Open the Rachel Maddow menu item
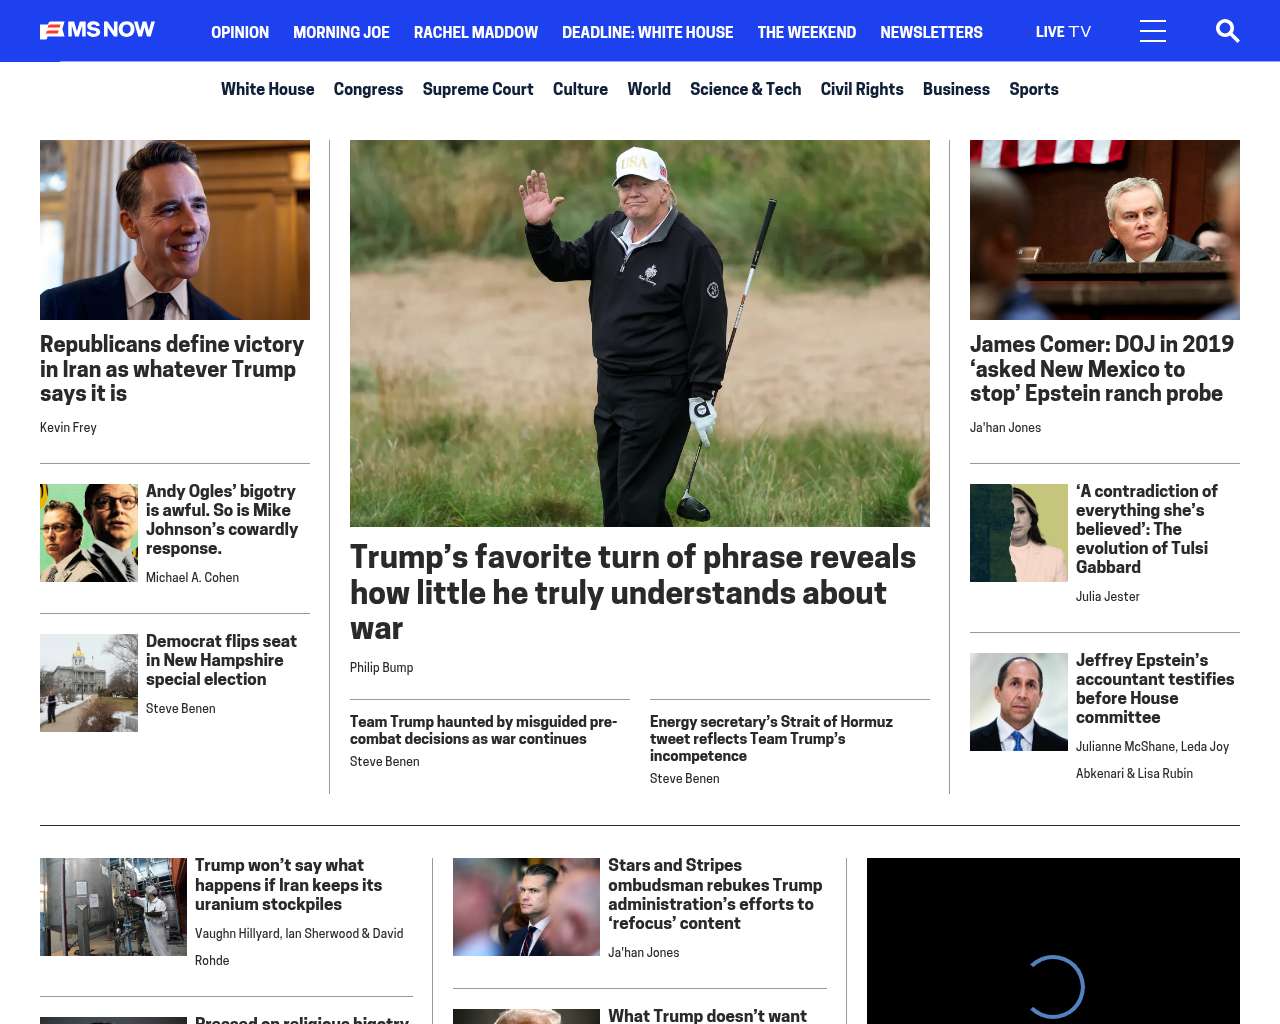The image size is (1280, 1024). [x=475, y=32]
